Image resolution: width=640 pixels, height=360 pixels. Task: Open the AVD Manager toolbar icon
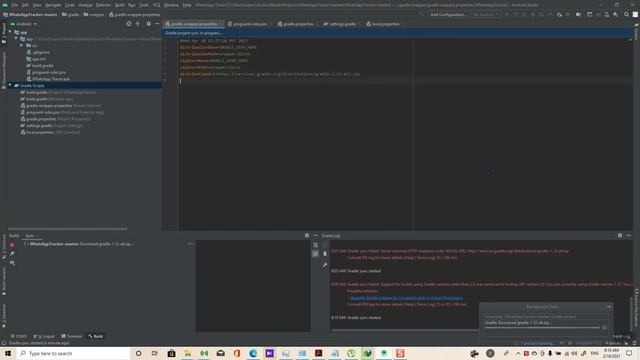[607, 14]
